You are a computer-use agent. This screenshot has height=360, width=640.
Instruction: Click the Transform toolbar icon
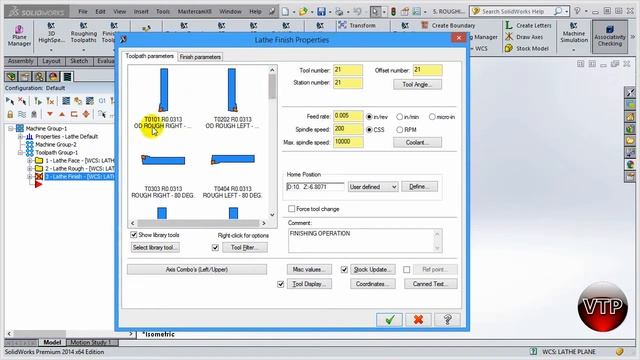click(x=342, y=25)
